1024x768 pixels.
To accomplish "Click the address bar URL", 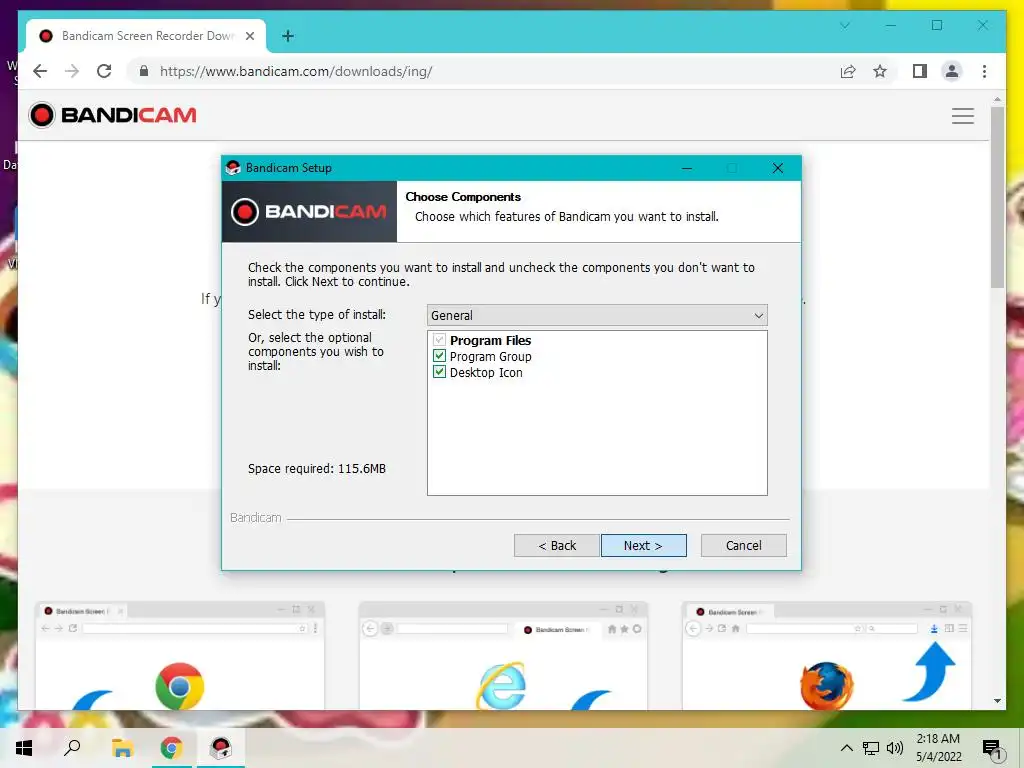I will point(296,71).
